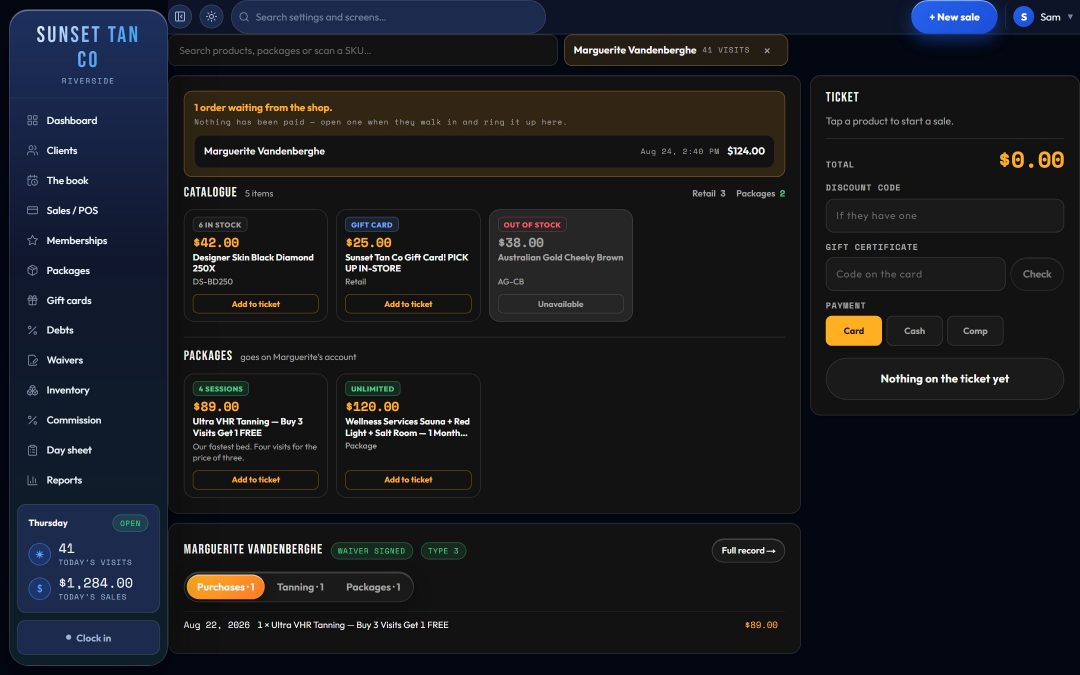
Task: Open the Dashboard grid icon in sidebar
Action: [32, 121]
